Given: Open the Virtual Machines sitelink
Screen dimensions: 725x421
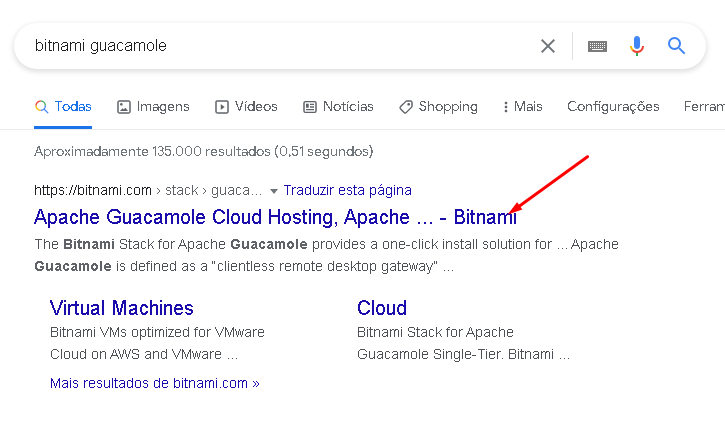Looking at the screenshot, I should point(122,308).
